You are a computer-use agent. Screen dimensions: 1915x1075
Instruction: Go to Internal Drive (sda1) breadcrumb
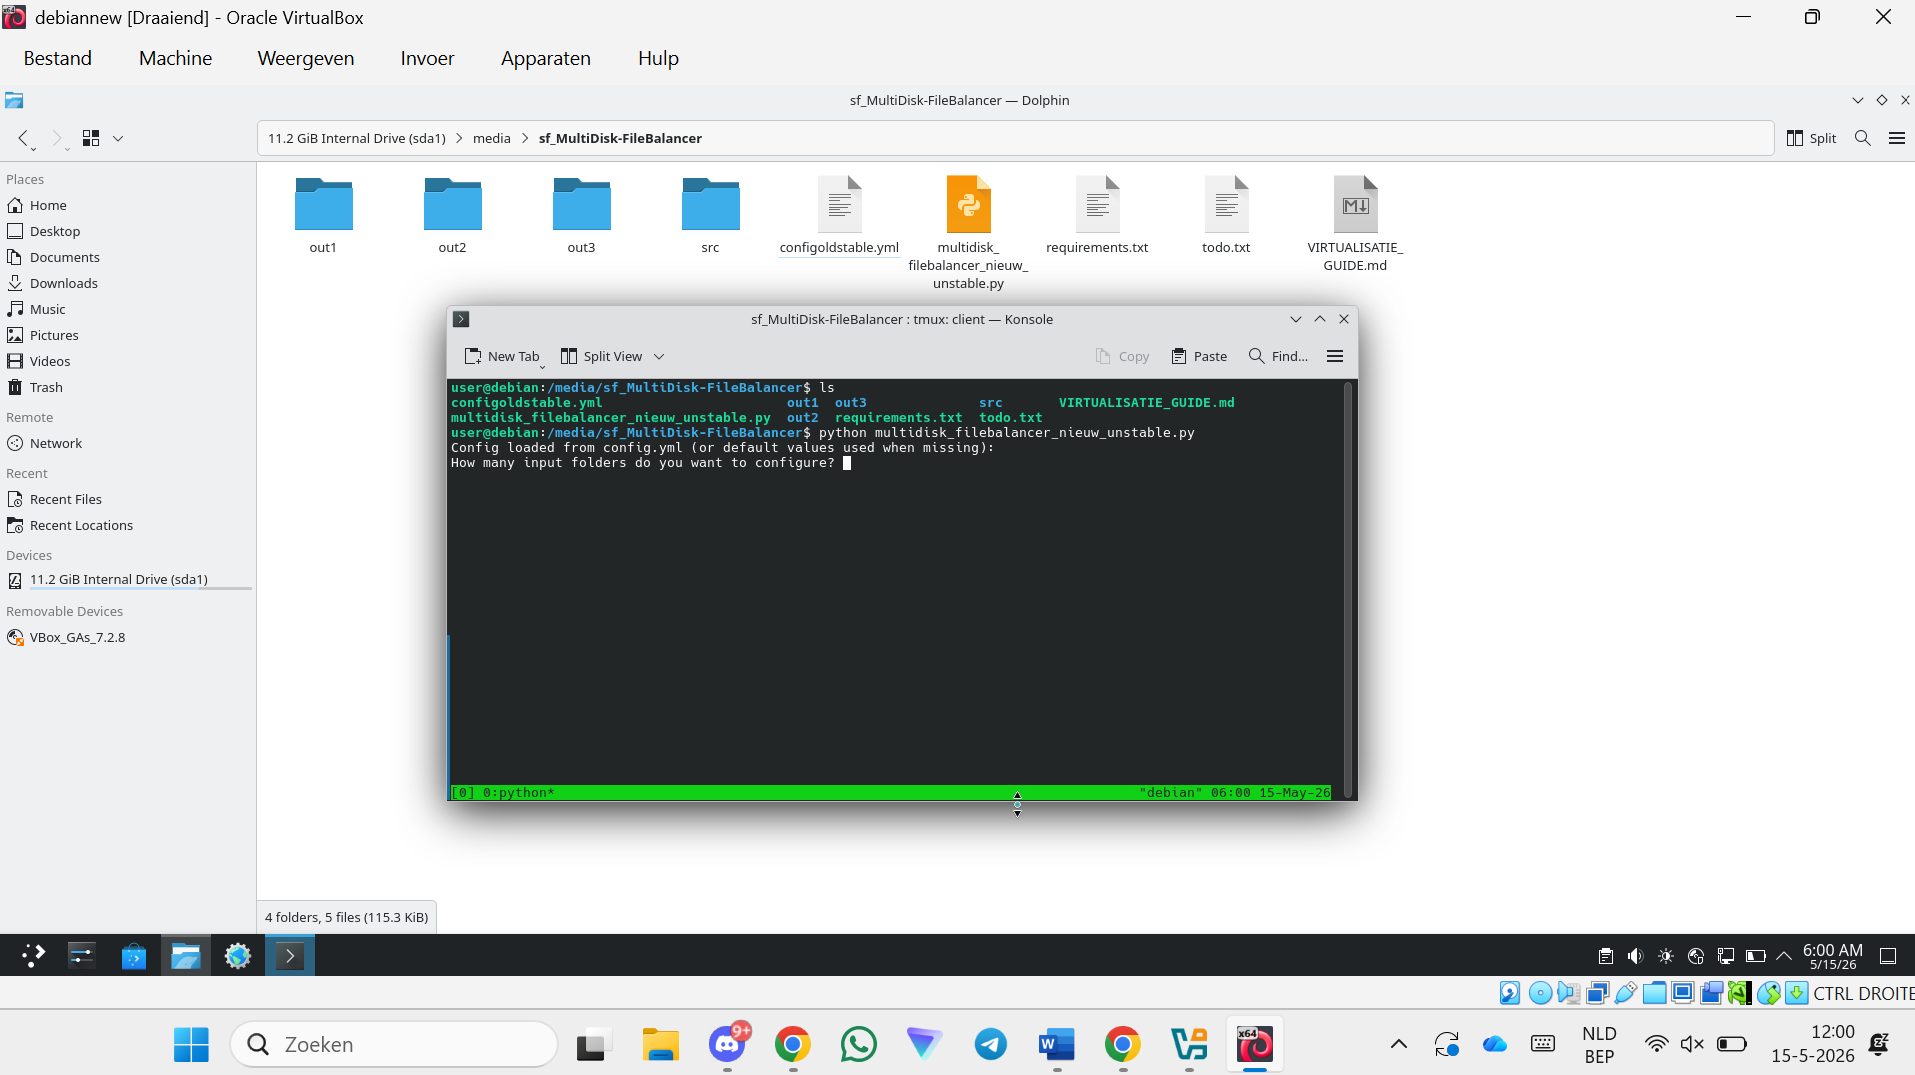[x=356, y=138]
